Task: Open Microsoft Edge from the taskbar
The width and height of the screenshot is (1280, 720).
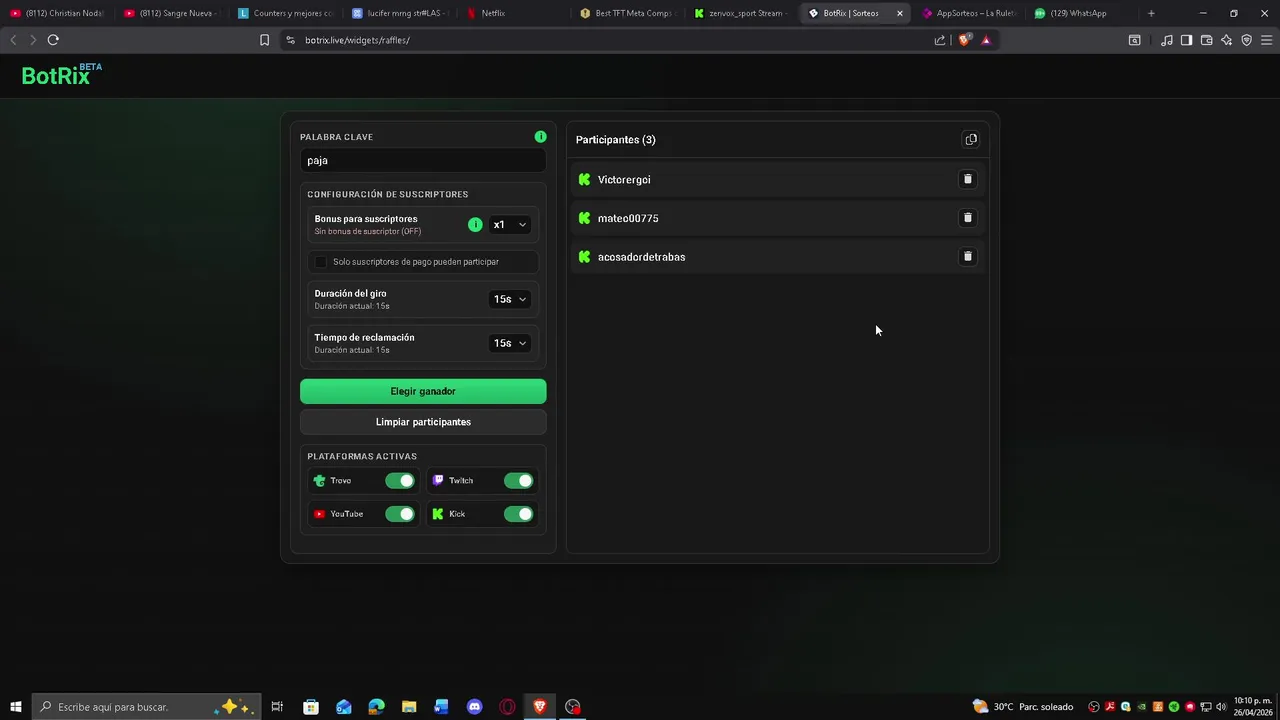Action: 376,707
